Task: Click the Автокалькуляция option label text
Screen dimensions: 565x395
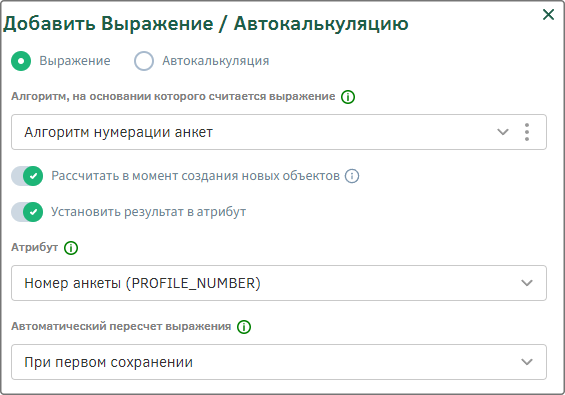Action: [215, 61]
